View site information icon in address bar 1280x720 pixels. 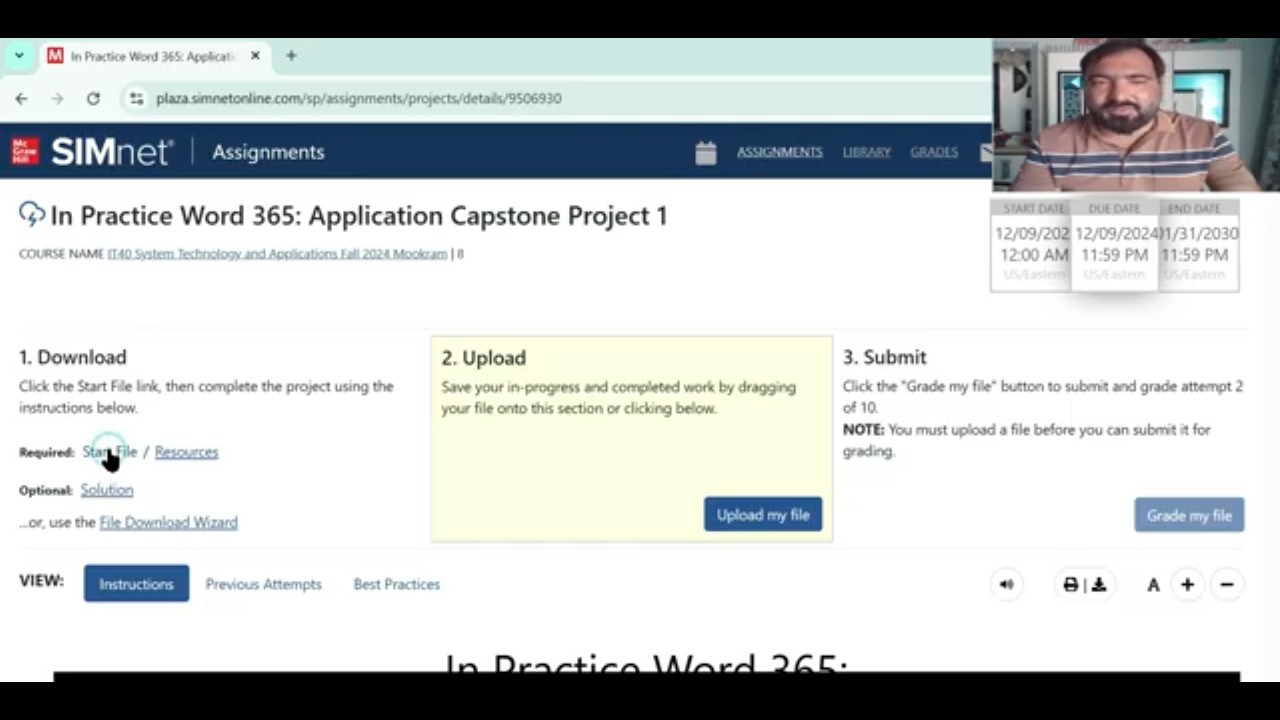[x=136, y=98]
